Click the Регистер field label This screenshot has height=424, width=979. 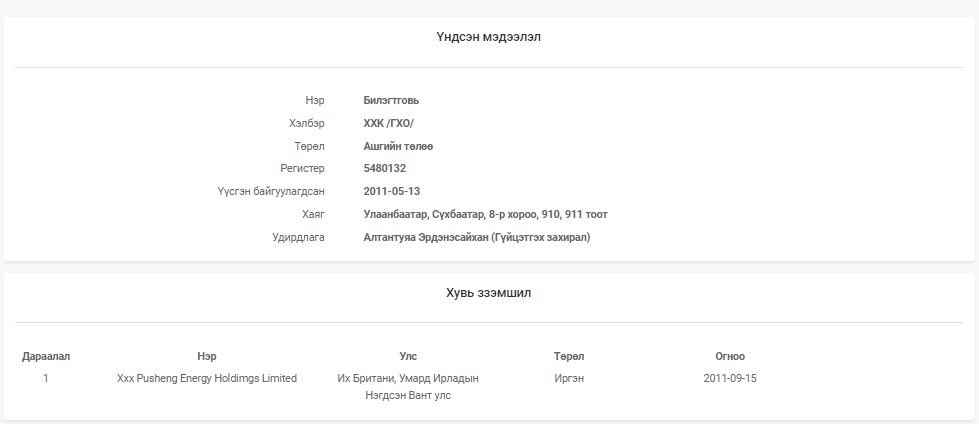coord(302,168)
